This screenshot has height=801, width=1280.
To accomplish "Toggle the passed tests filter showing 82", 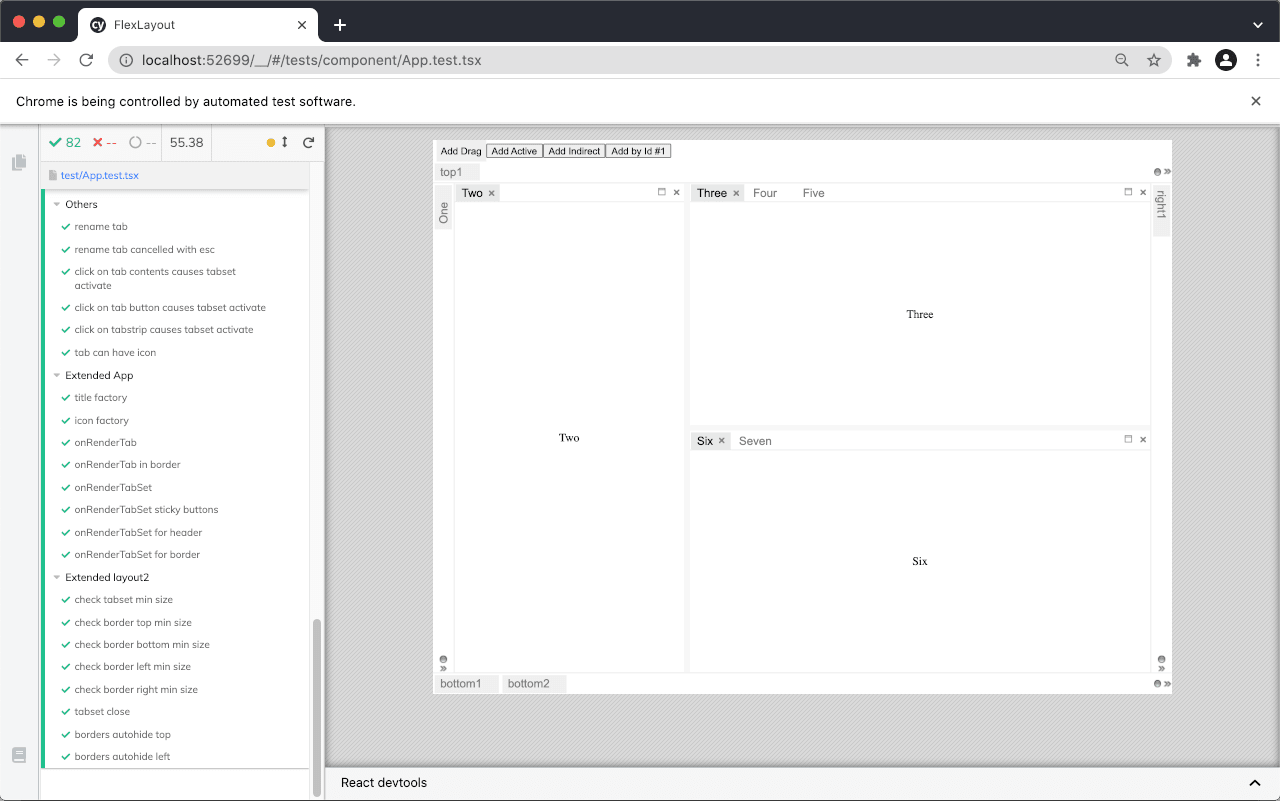I will [64, 142].
